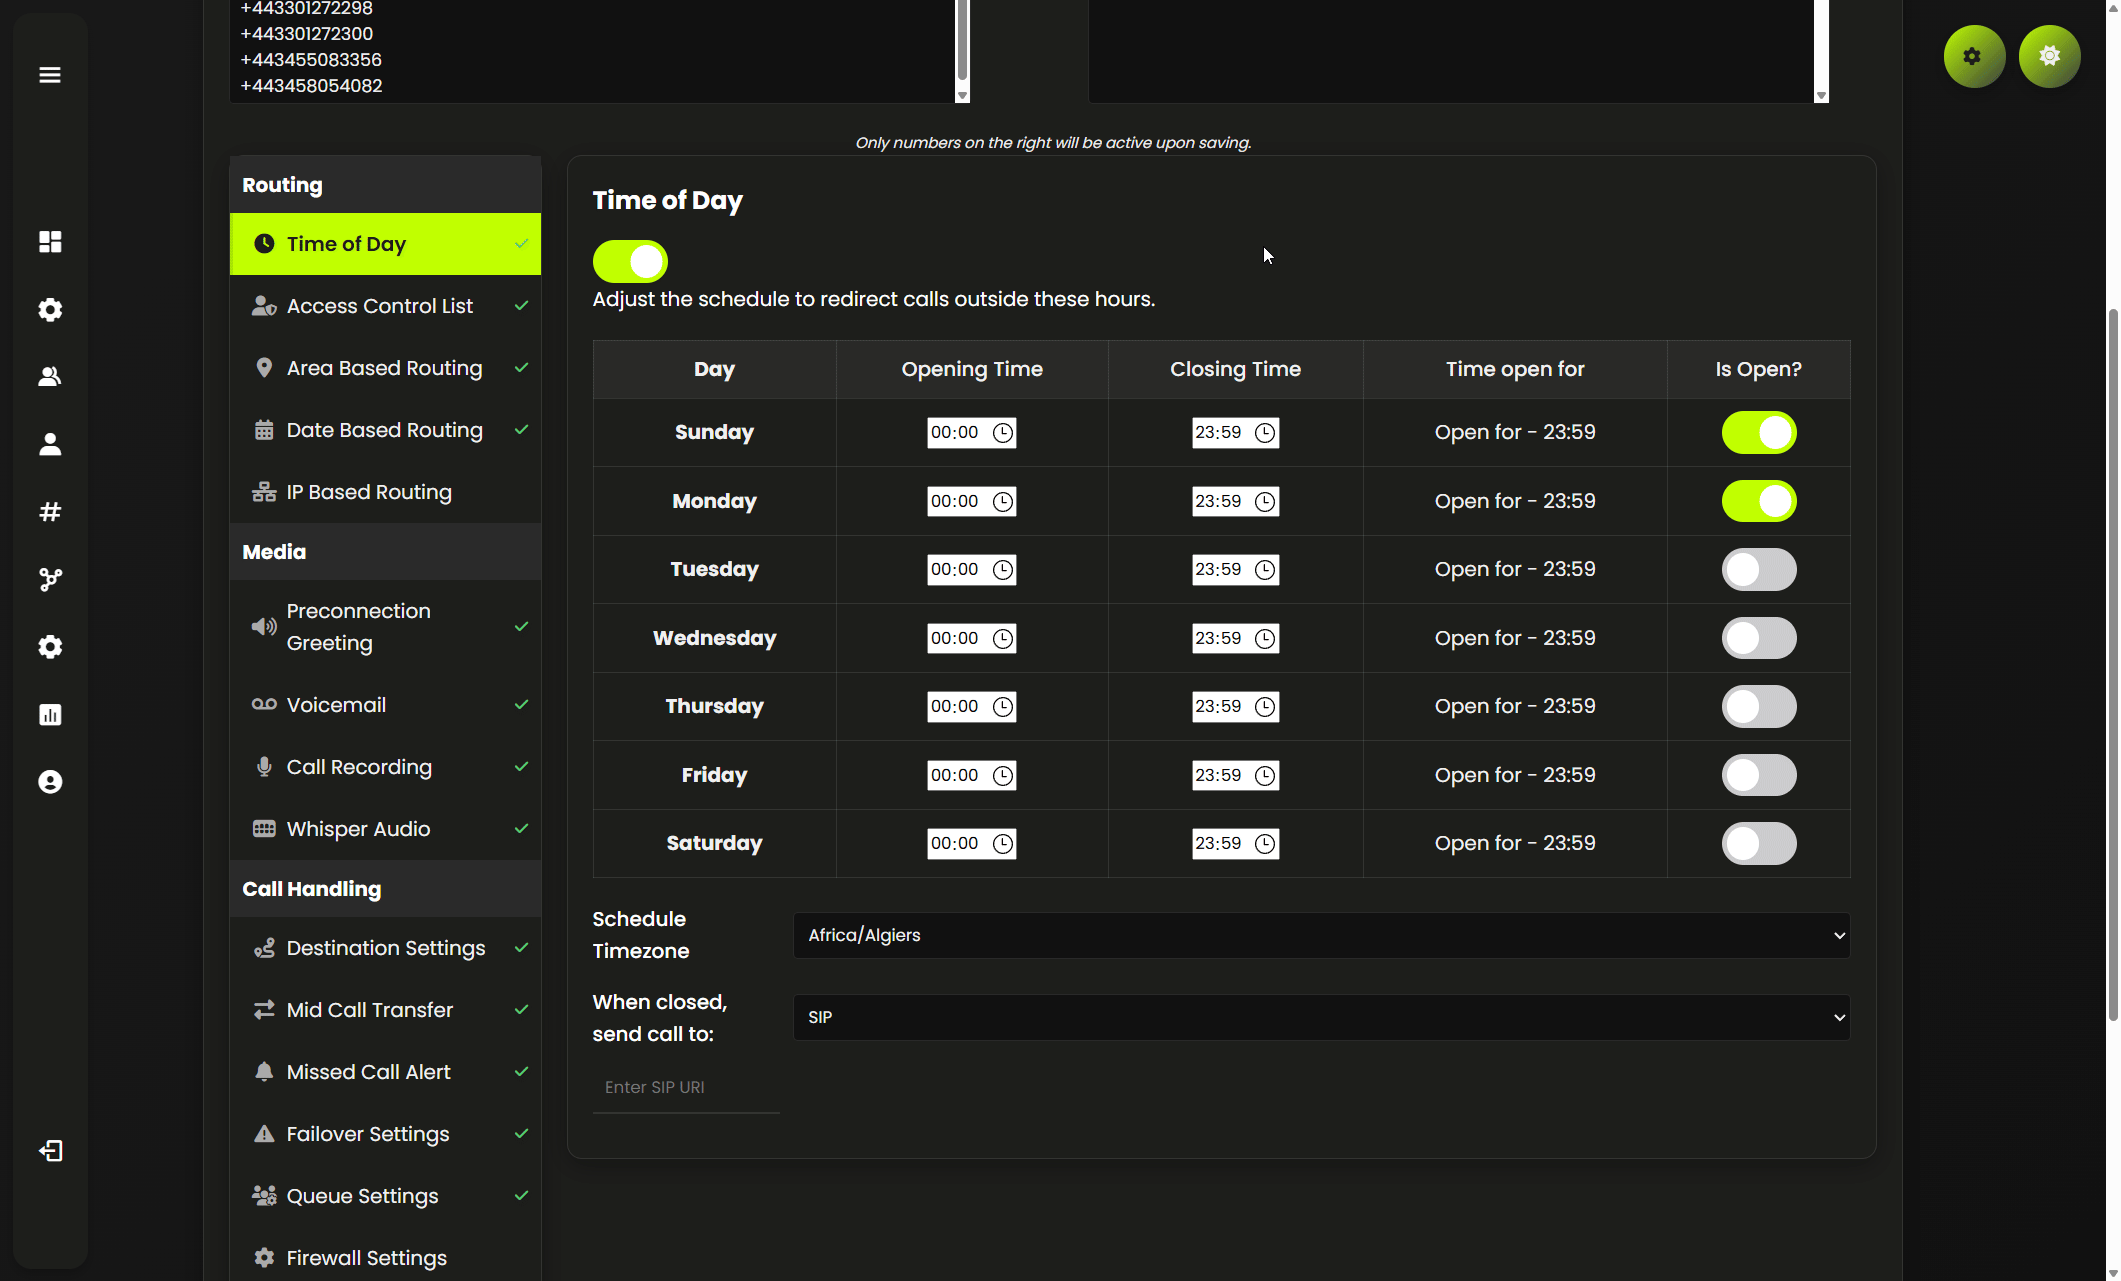Enable Saturday Is Open toggle
Viewport: 2121px width, 1281px height.
pos(1758,844)
